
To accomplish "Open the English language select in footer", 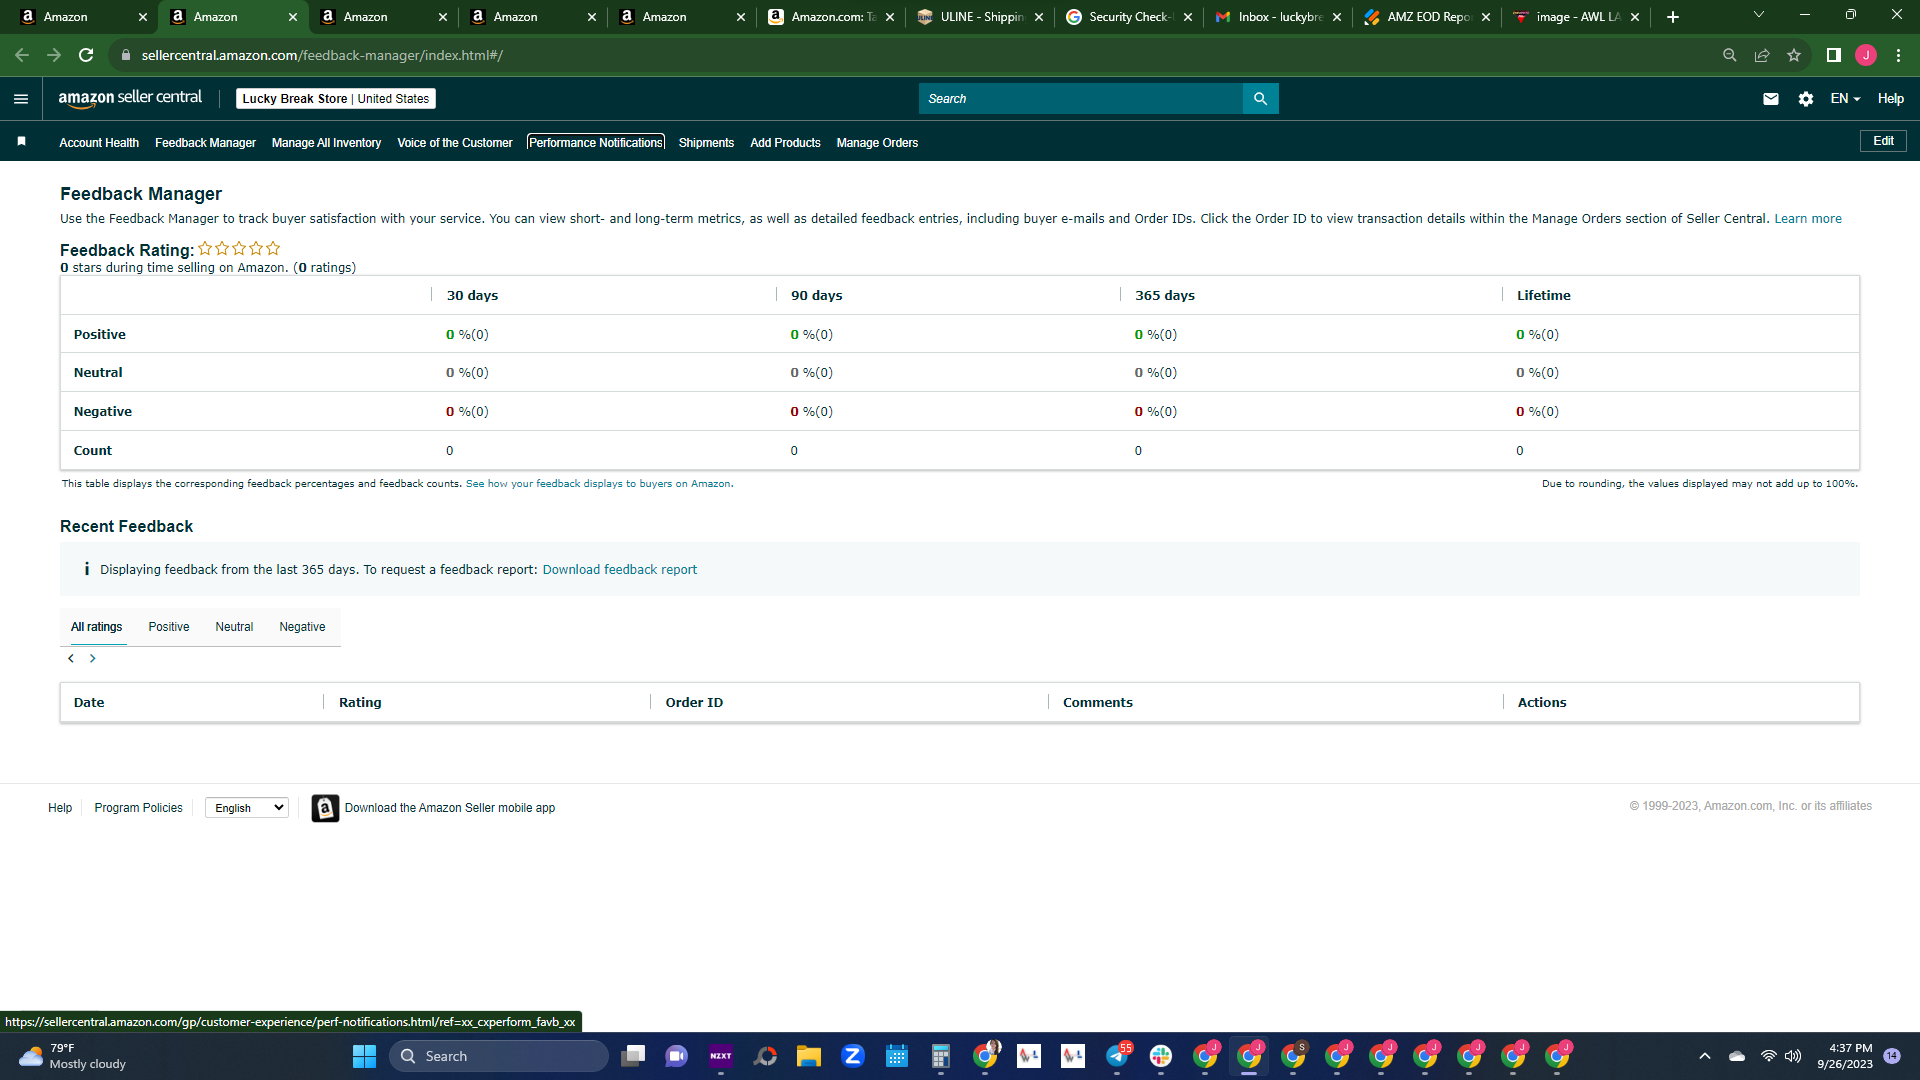I will point(247,808).
